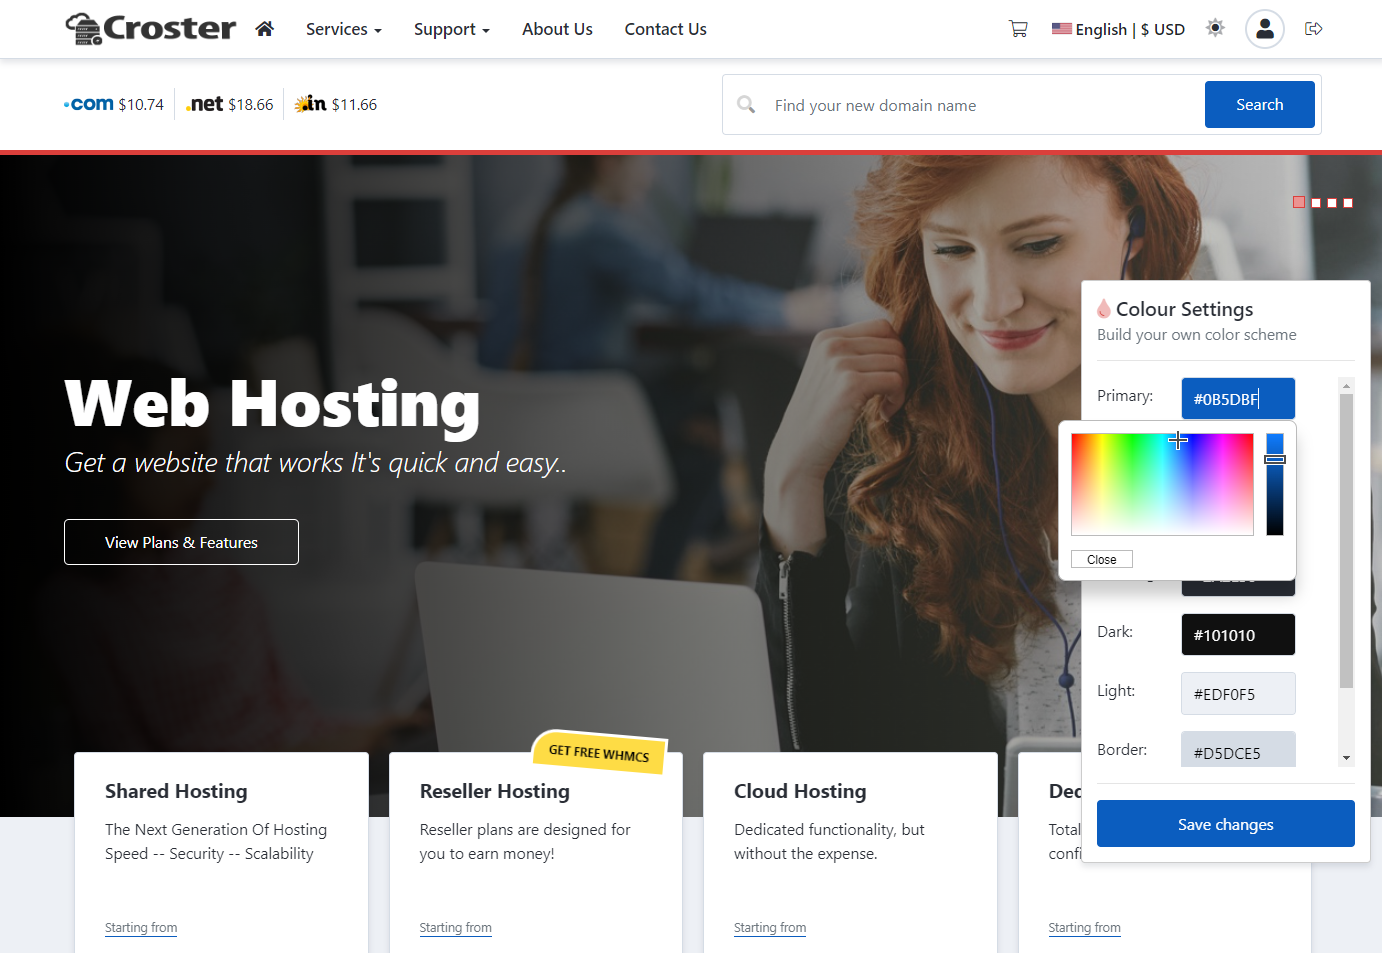Toggle the light/dark theme sun icon
This screenshot has width=1382, height=953.
(1215, 28)
